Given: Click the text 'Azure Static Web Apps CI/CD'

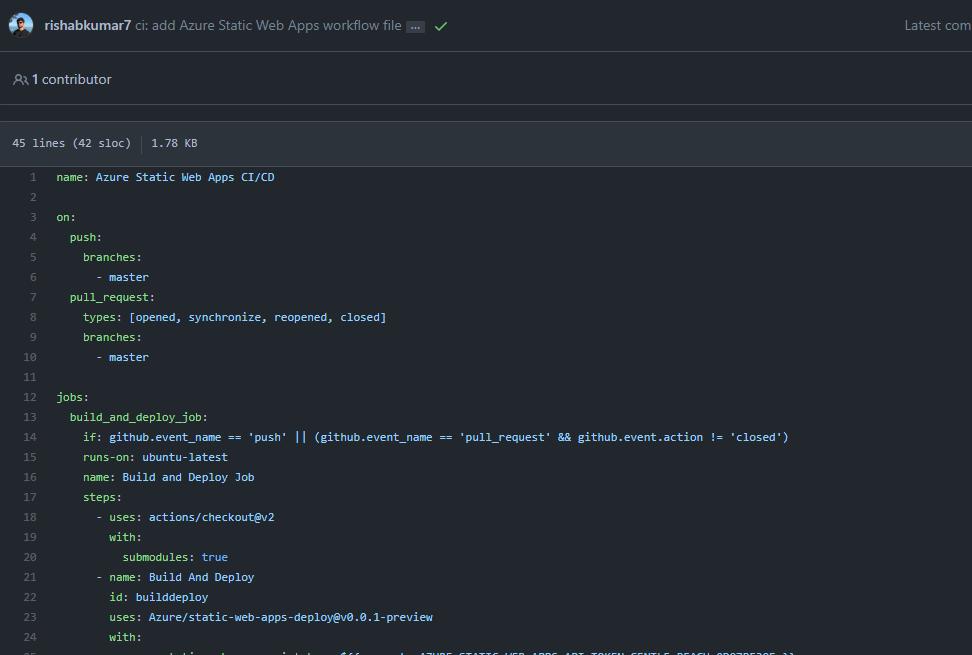Looking at the screenshot, I should click(185, 177).
